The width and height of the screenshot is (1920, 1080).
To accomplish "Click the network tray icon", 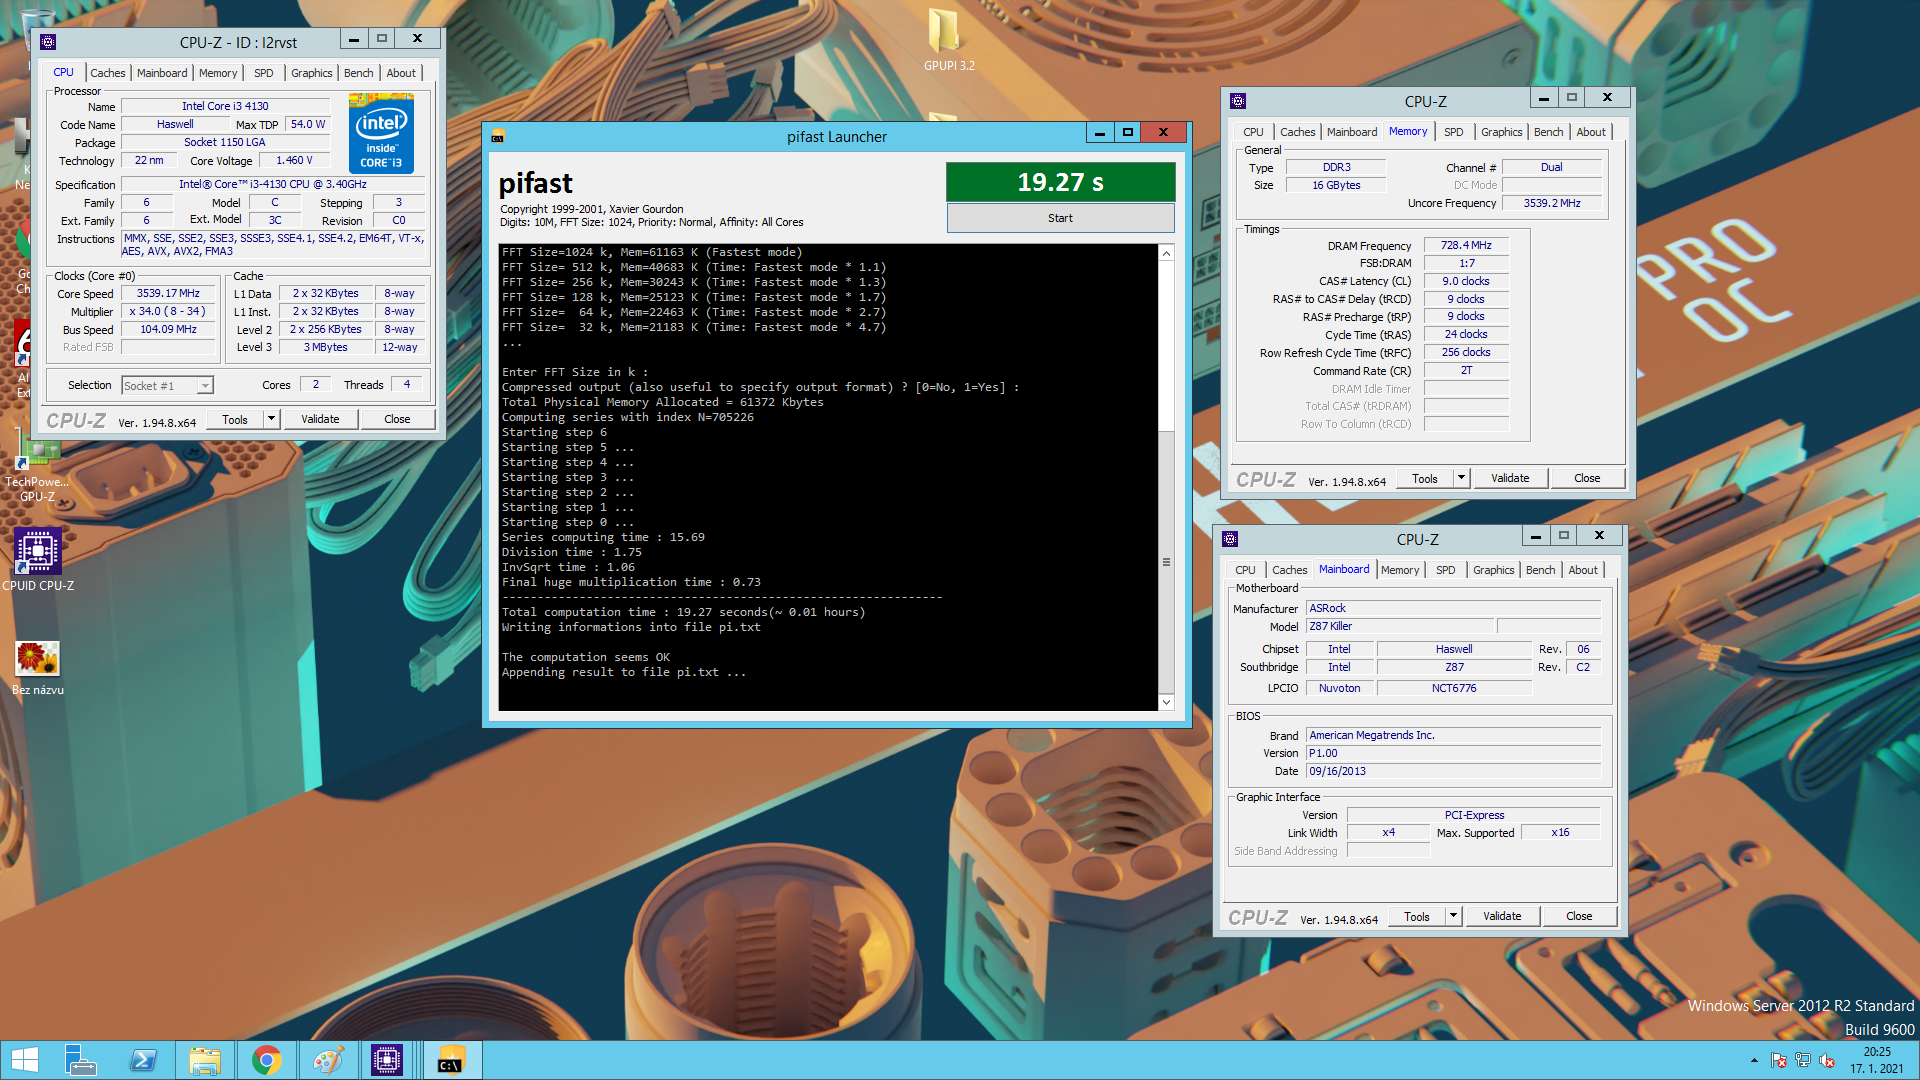I will coord(1803,1060).
